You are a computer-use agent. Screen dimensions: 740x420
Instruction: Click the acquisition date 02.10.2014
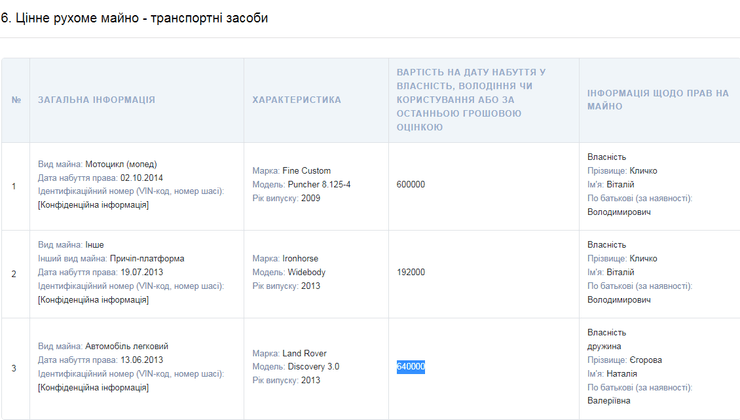point(134,177)
